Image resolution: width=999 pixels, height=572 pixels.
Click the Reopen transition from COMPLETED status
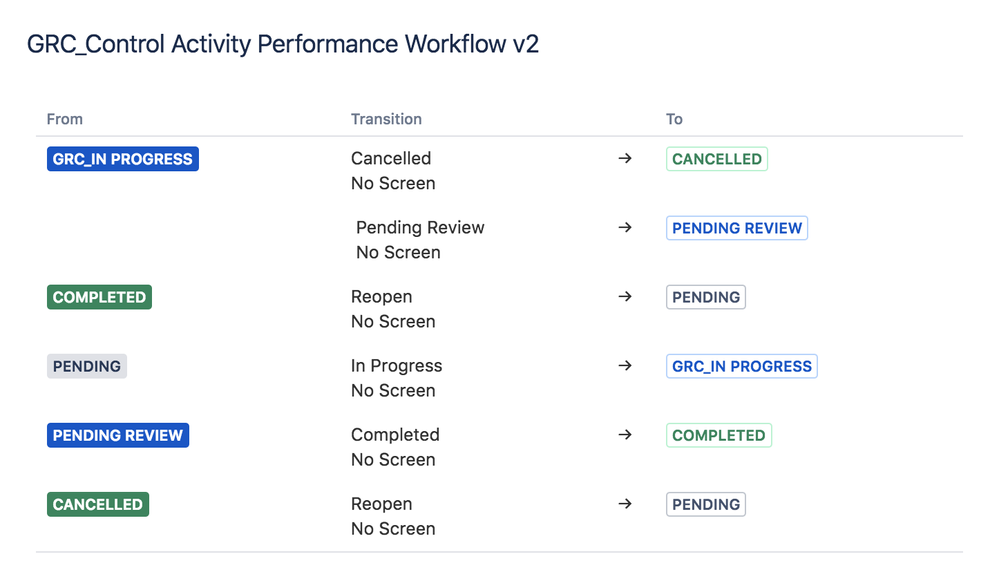pos(381,297)
